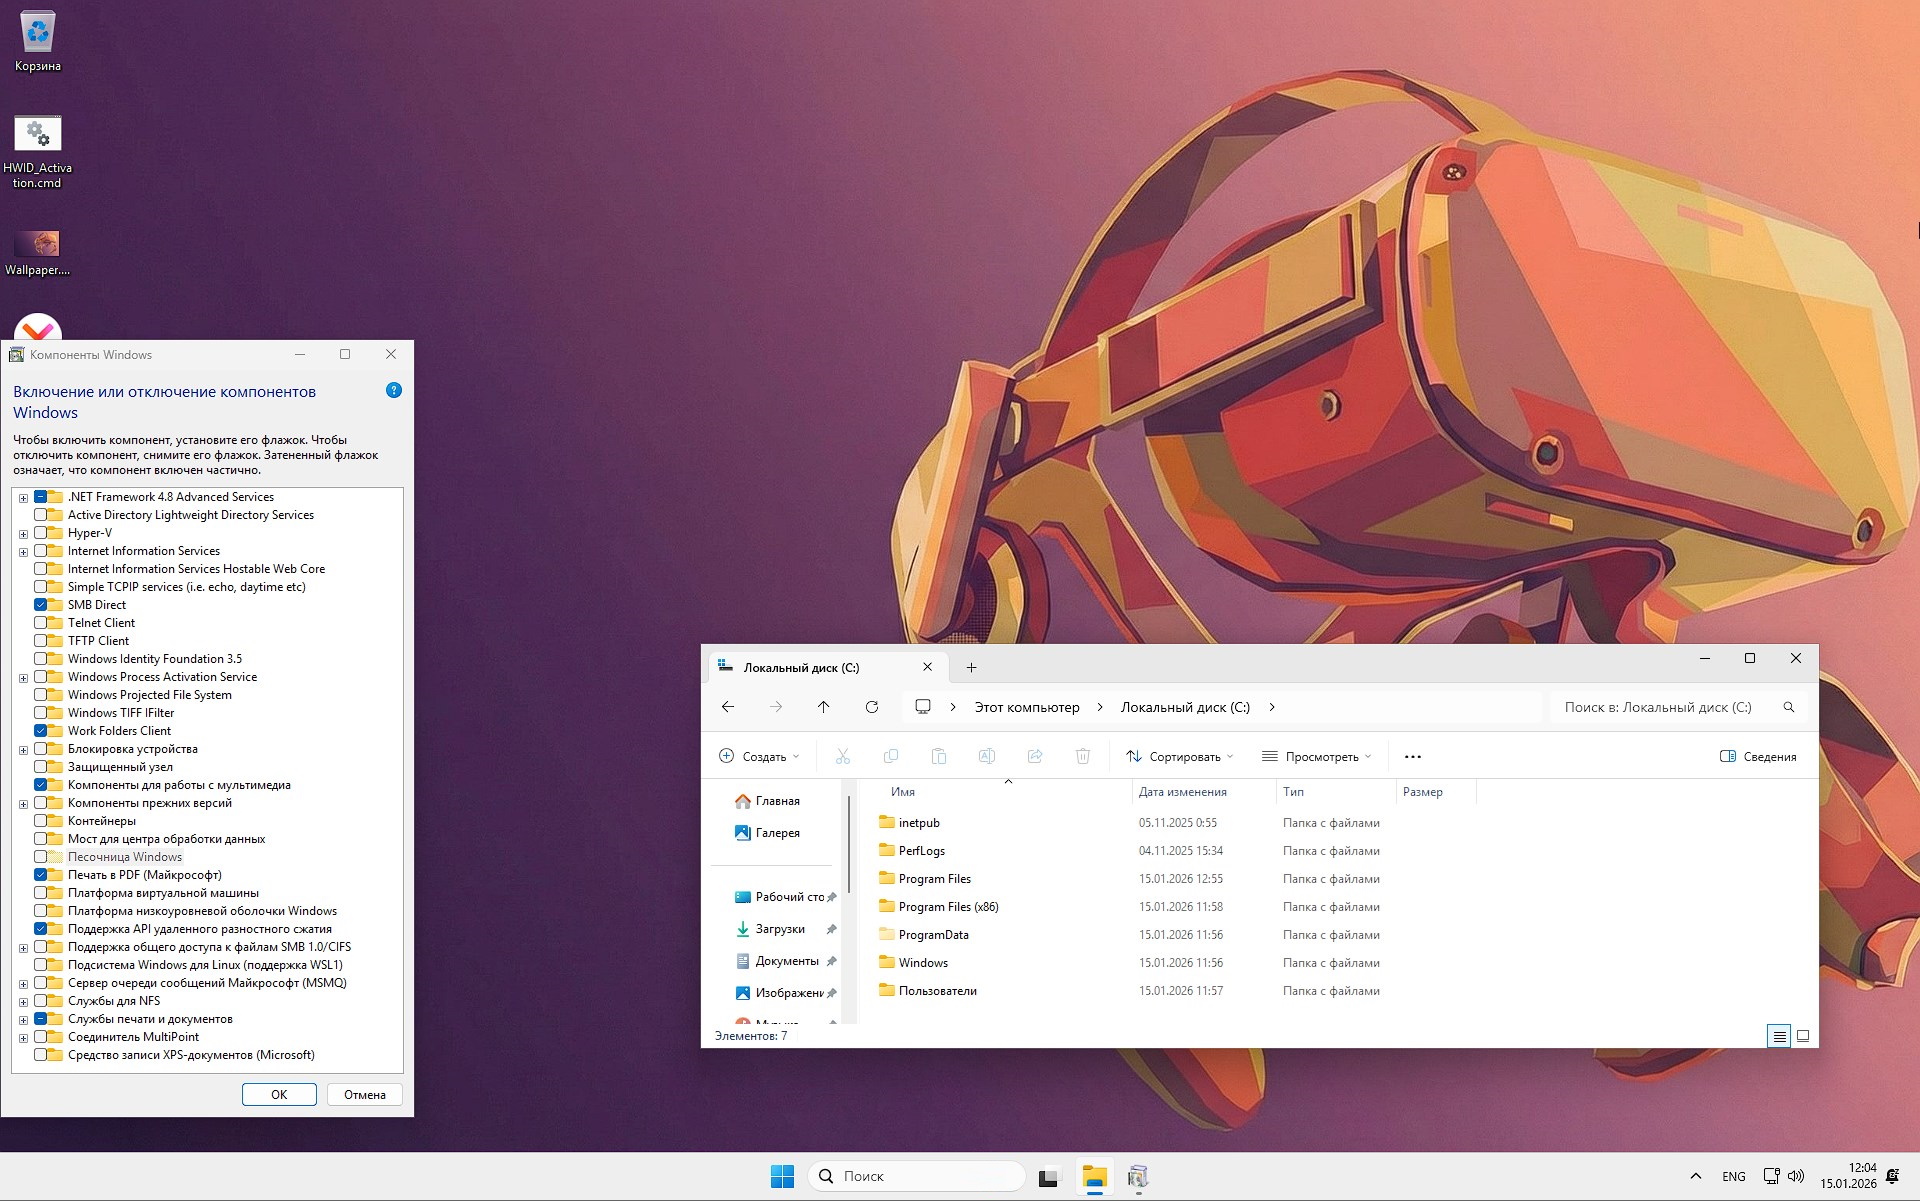The height and width of the screenshot is (1201, 1920).
Task: Open the details pane via Сведения icon
Action: (1755, 756)
